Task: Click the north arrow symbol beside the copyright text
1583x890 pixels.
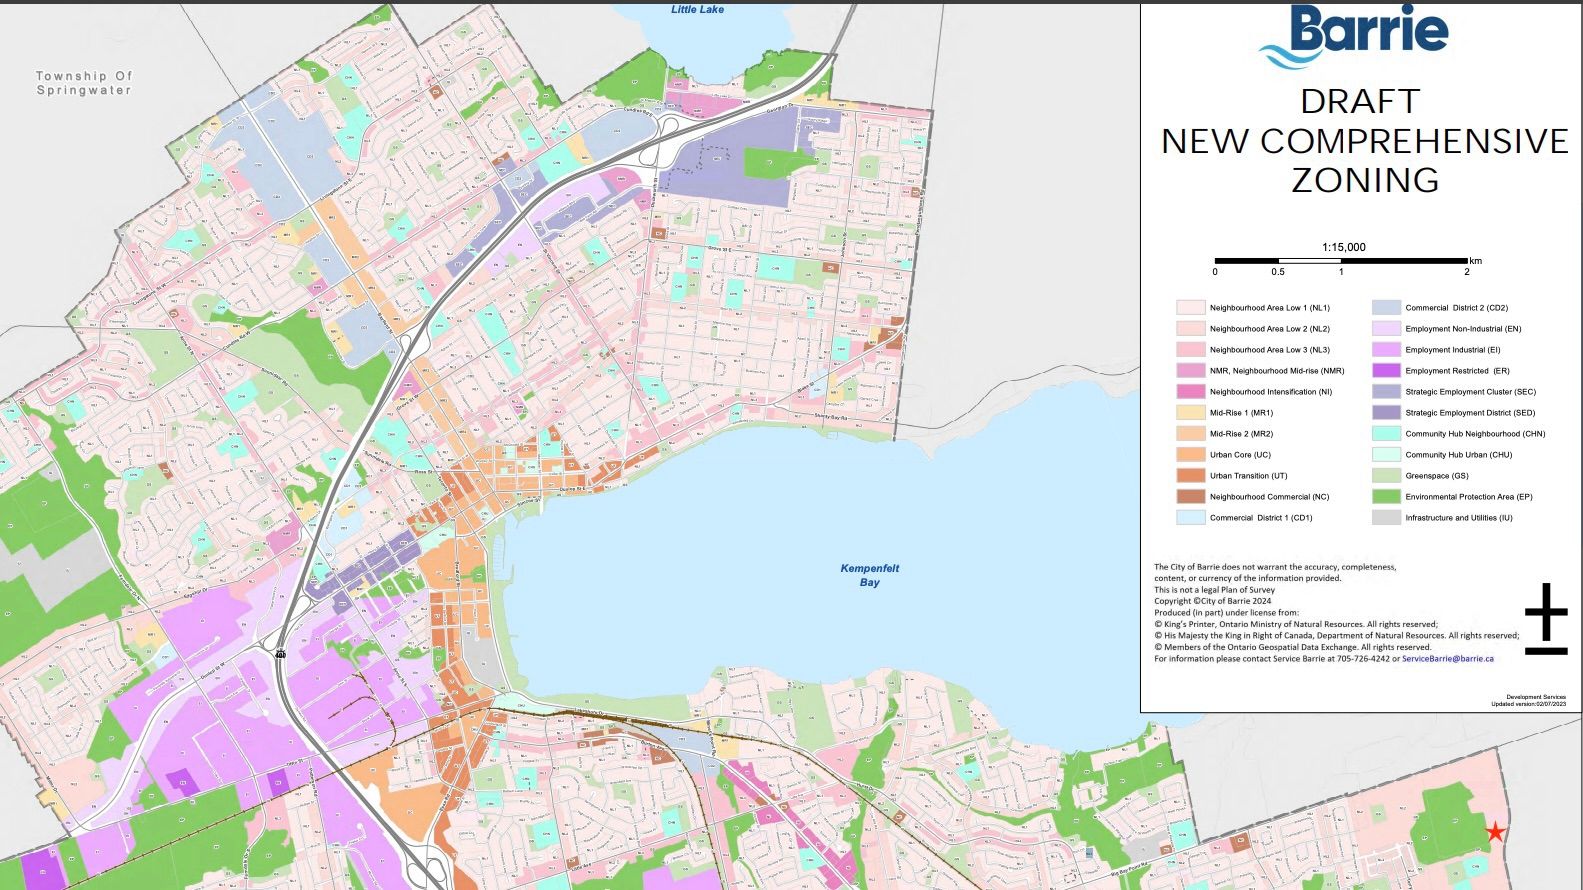Action: coord(1545,619)
